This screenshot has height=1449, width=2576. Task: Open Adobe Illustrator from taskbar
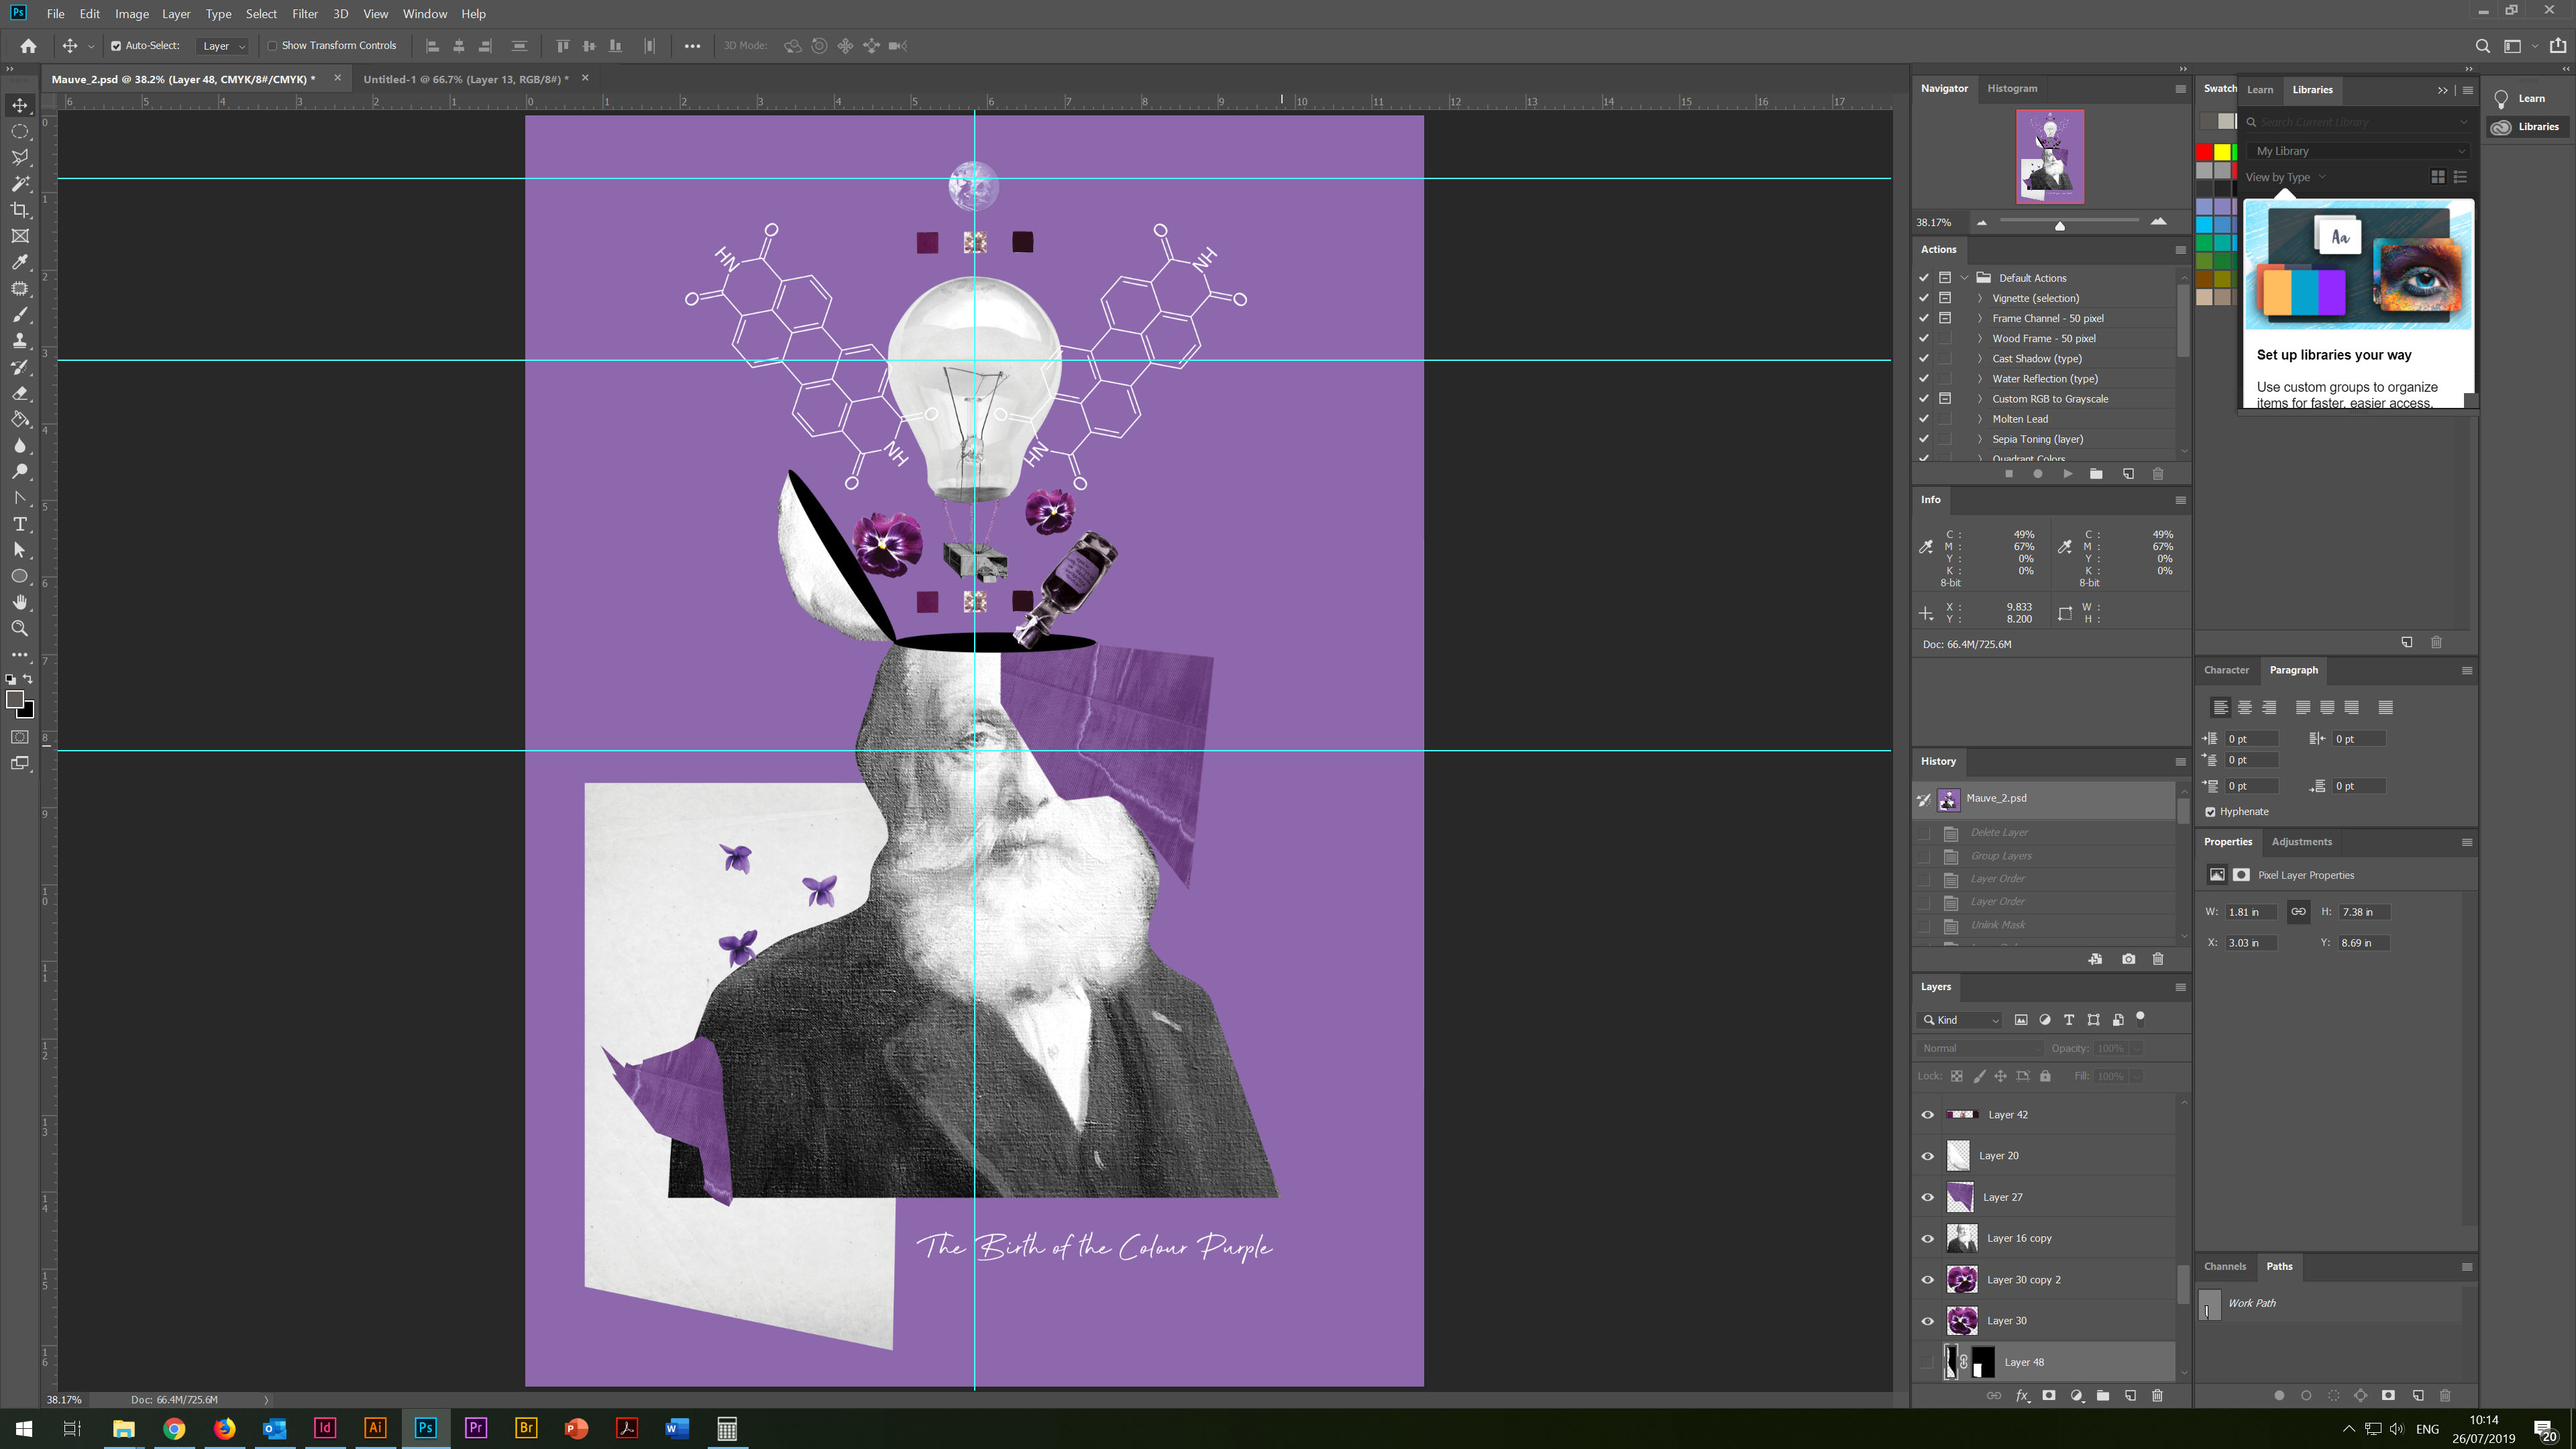click(x=375, y=1428)
